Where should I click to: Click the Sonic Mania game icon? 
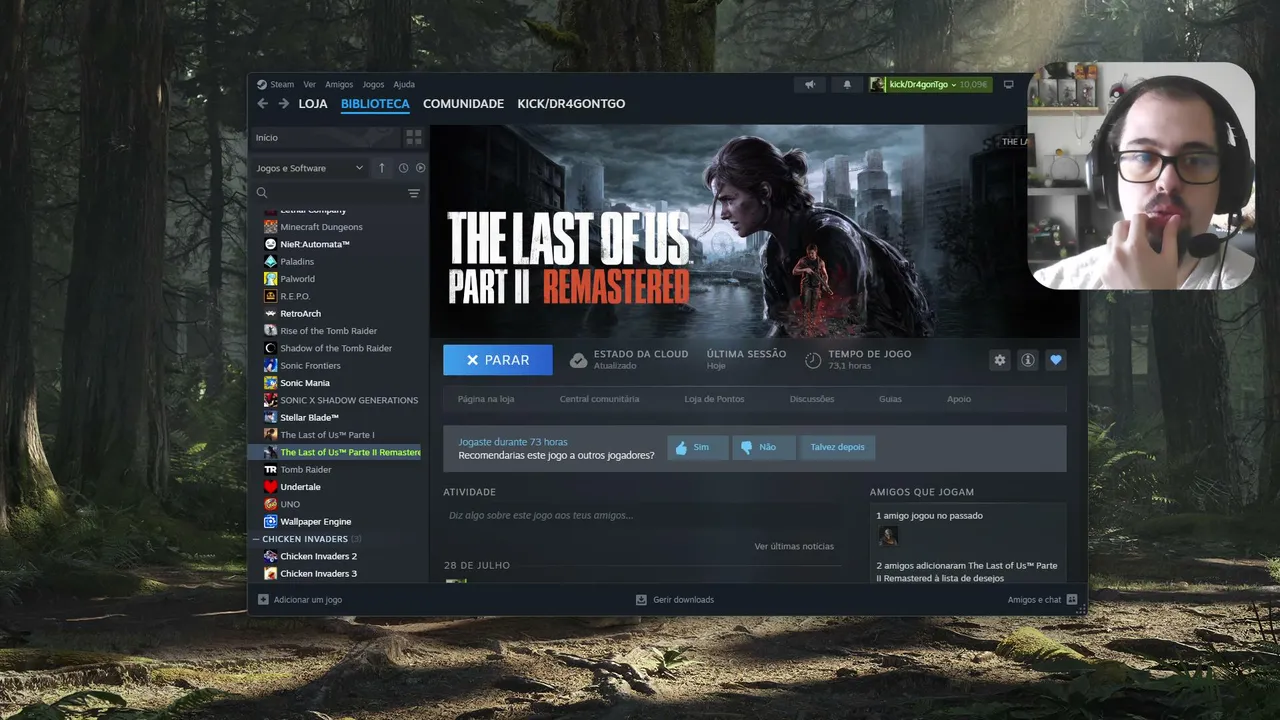(270, 383)
